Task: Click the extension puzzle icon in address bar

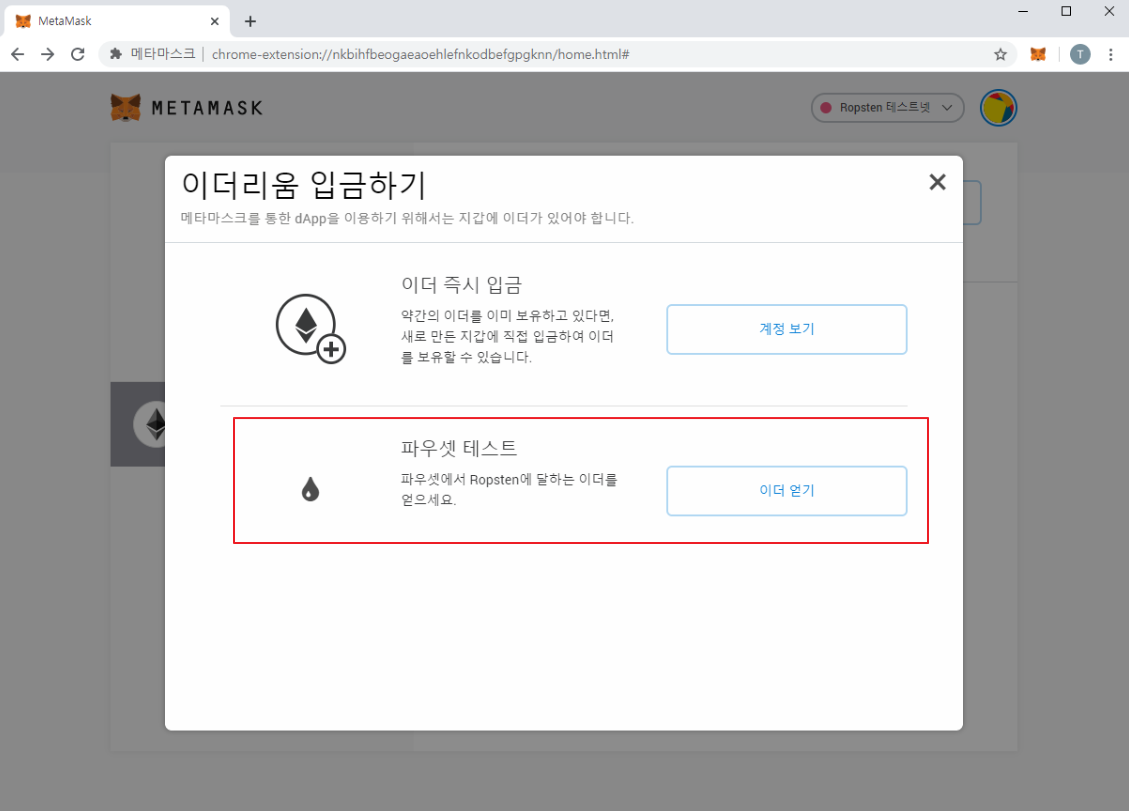Action: point(115,54)
